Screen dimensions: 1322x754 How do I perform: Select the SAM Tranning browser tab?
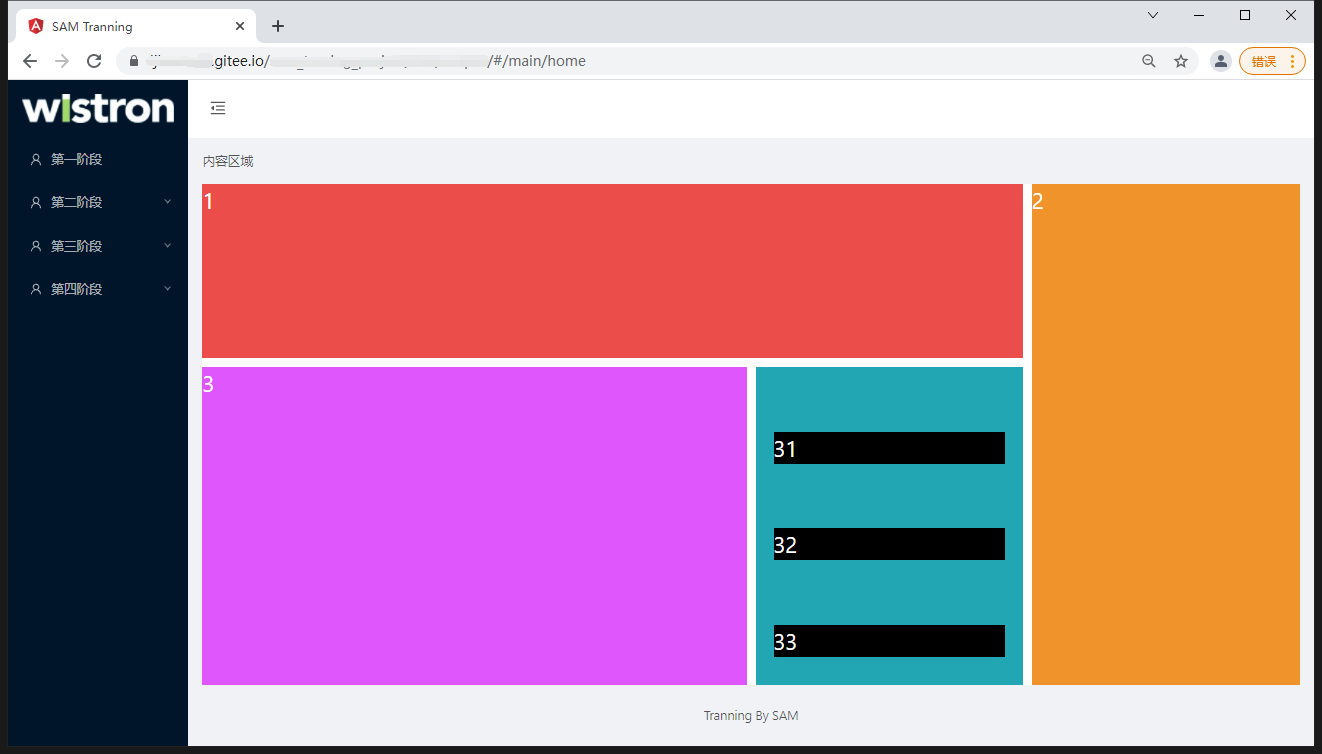point(136,26)
